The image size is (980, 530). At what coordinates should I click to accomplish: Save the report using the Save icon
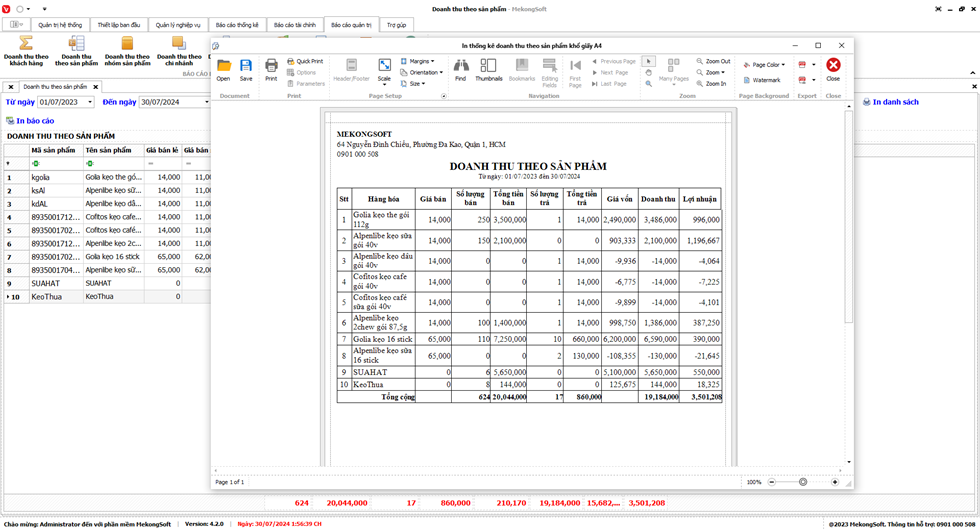coord(246,68)
